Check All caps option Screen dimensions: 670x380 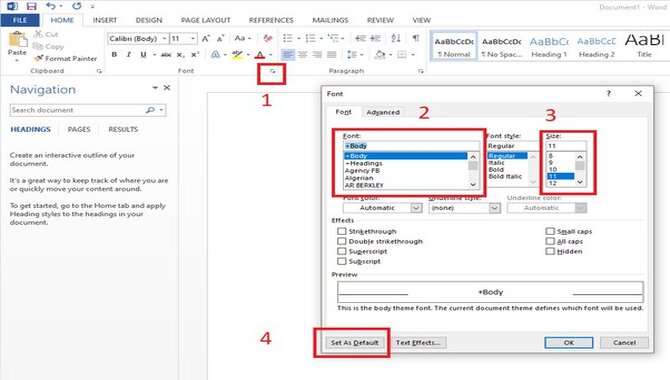pos(550,241)
